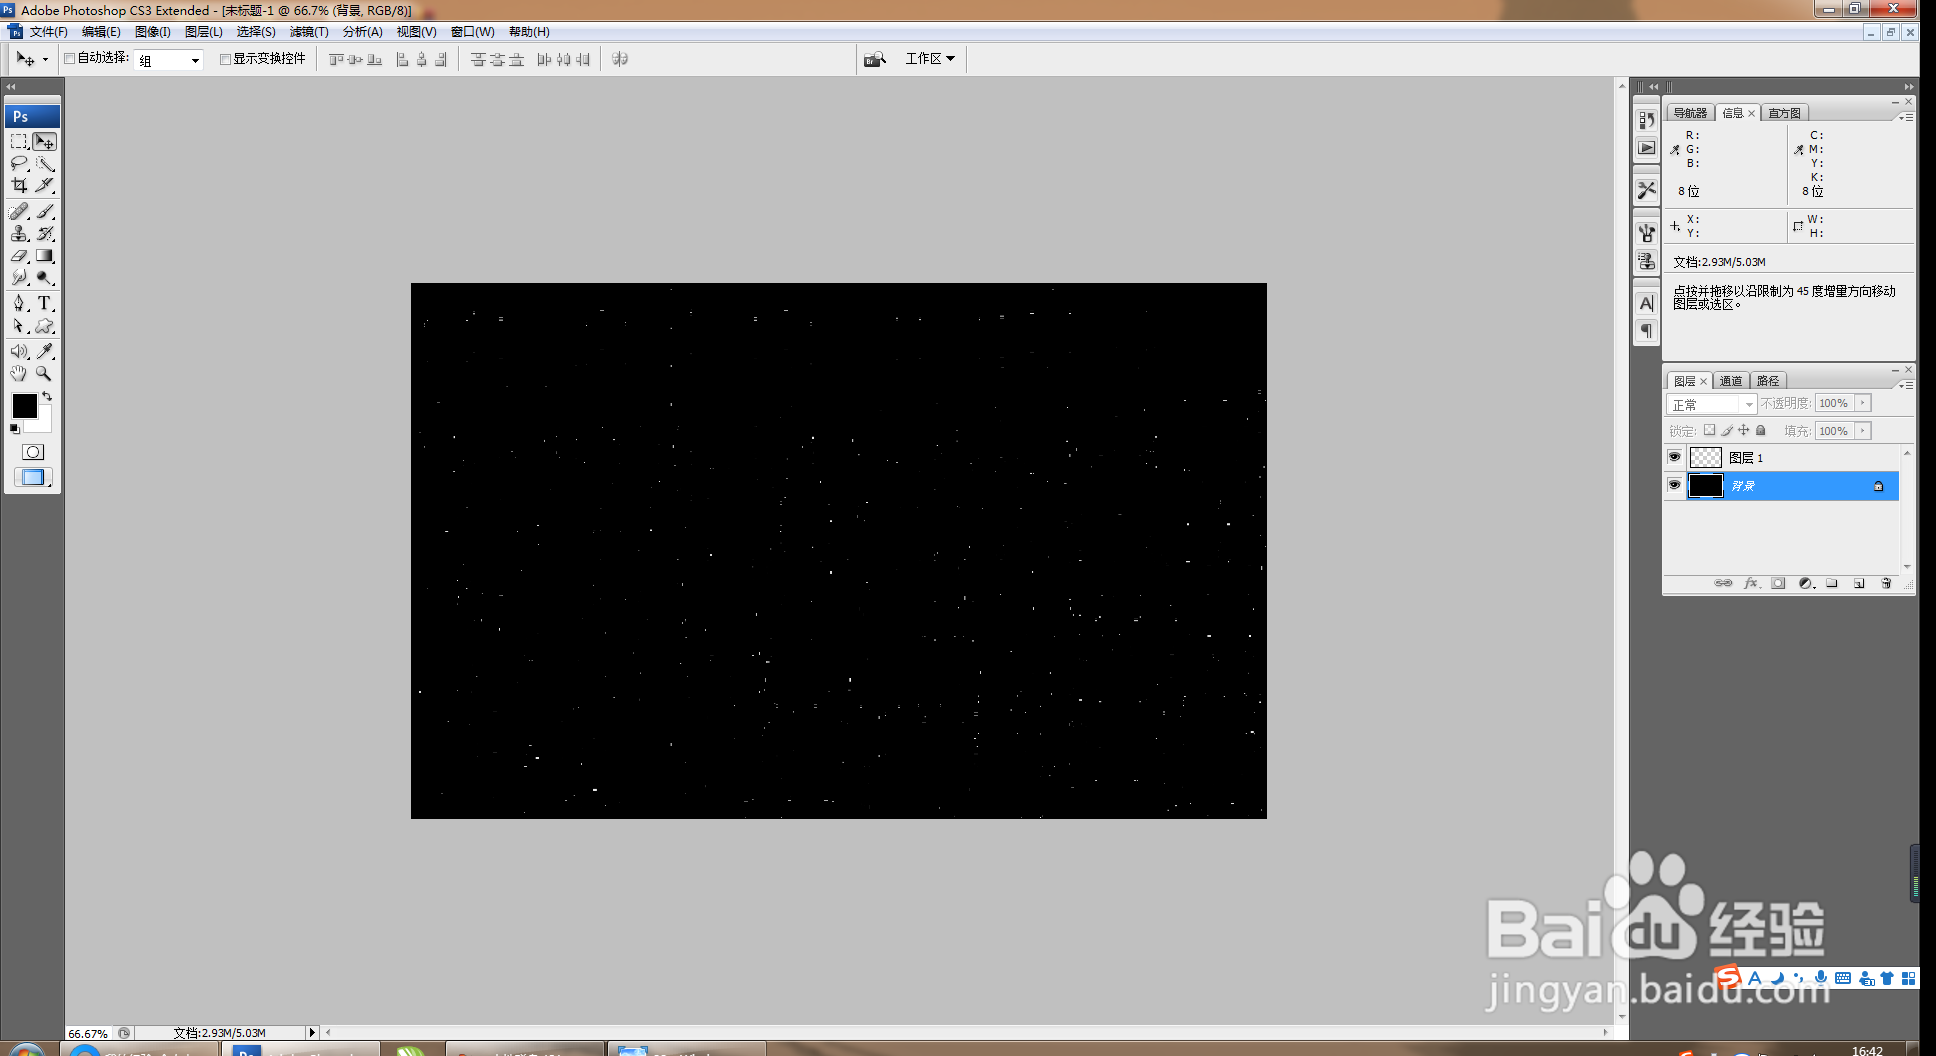1936x1056 pixels.
Task: Select the Horizontal Type tool
Action: 45,304
